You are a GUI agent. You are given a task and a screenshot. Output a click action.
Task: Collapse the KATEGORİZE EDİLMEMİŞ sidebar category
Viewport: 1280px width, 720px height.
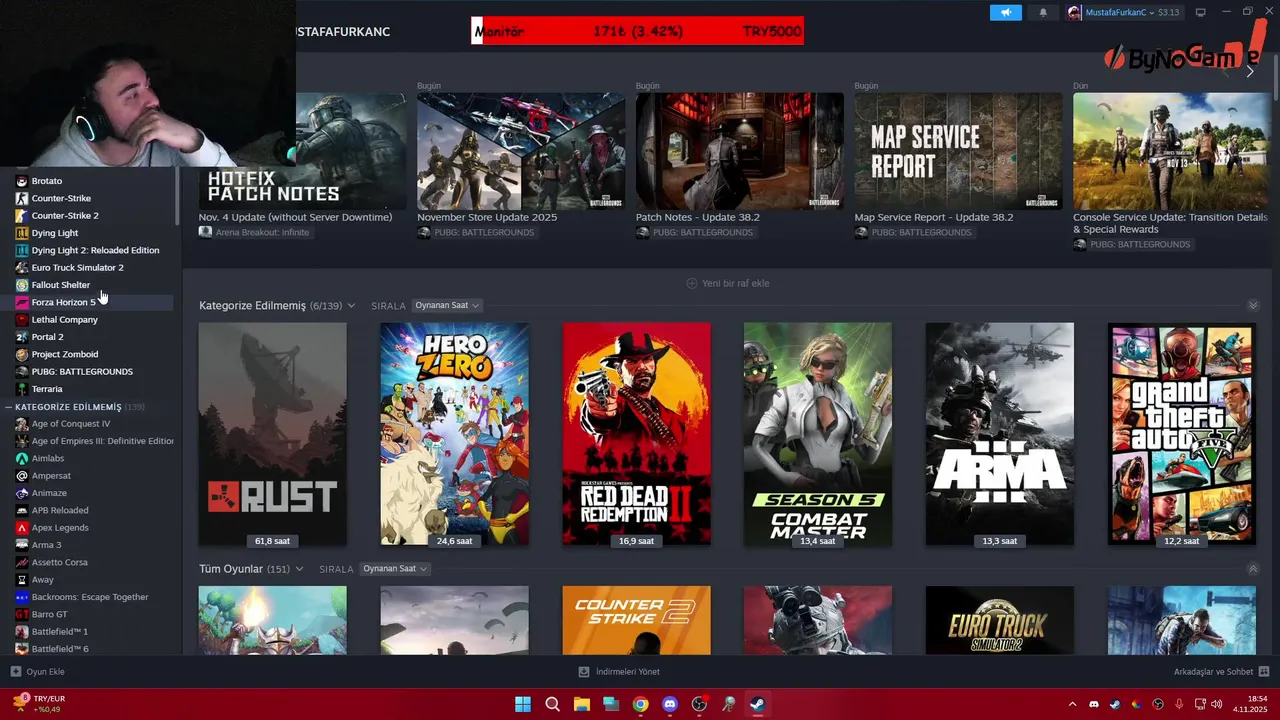point(8,407)
